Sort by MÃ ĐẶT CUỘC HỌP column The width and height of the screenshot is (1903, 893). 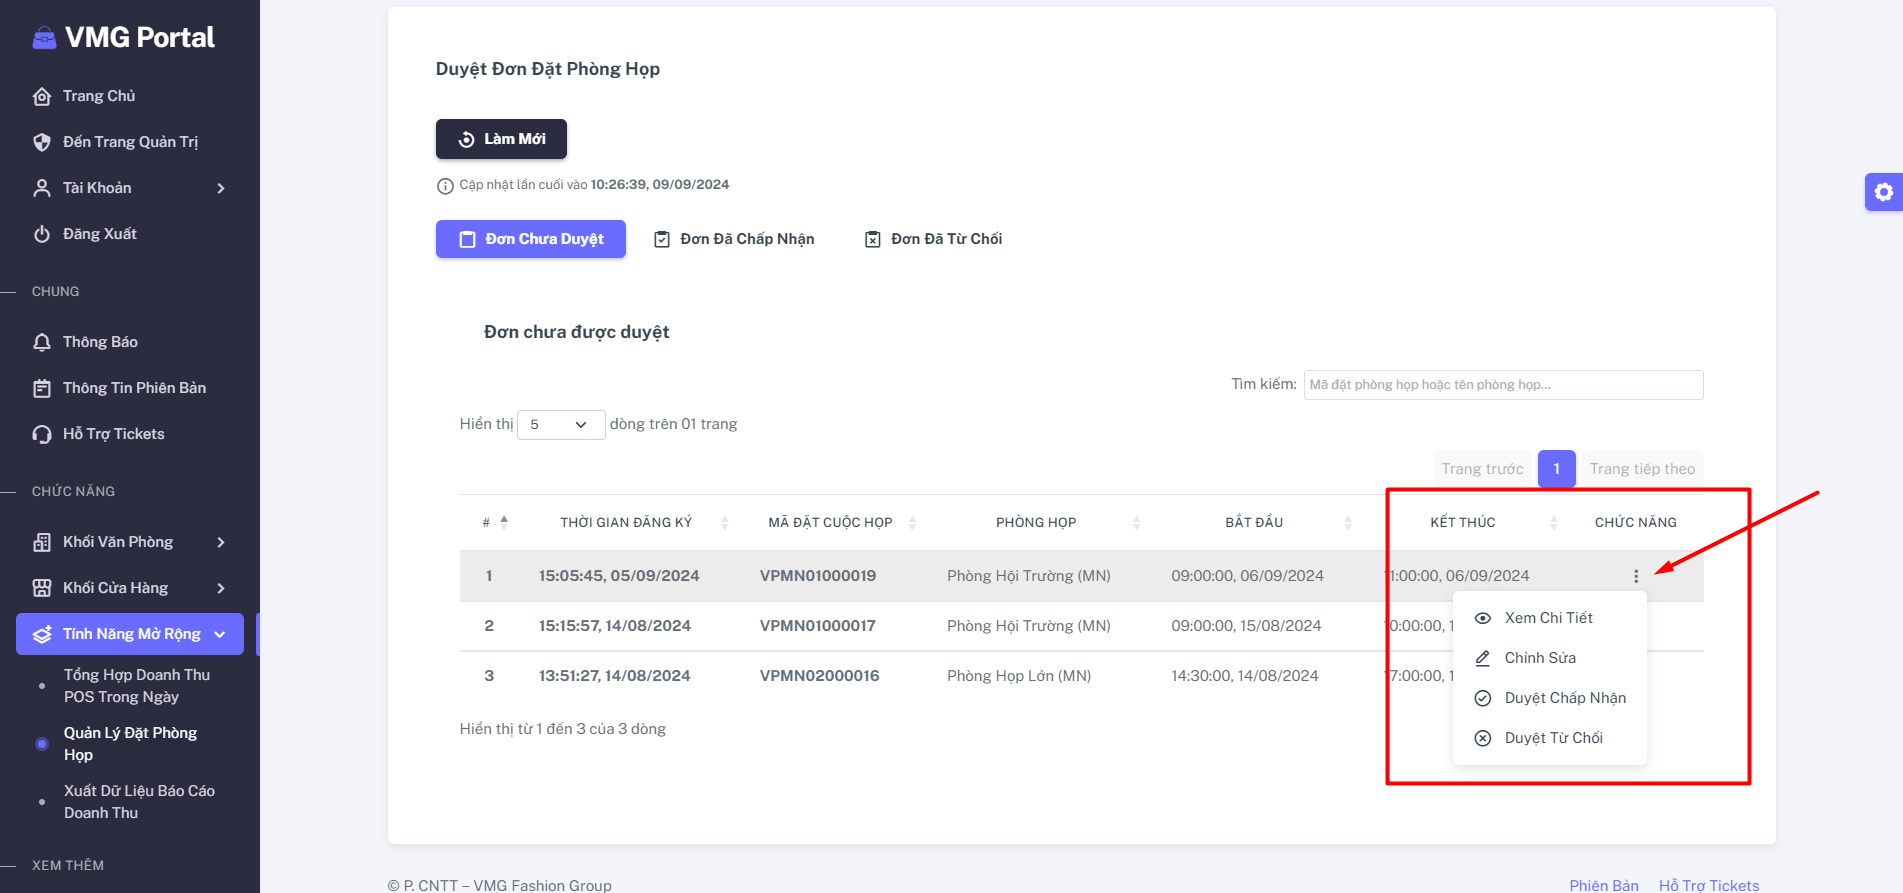coord(912,523)
